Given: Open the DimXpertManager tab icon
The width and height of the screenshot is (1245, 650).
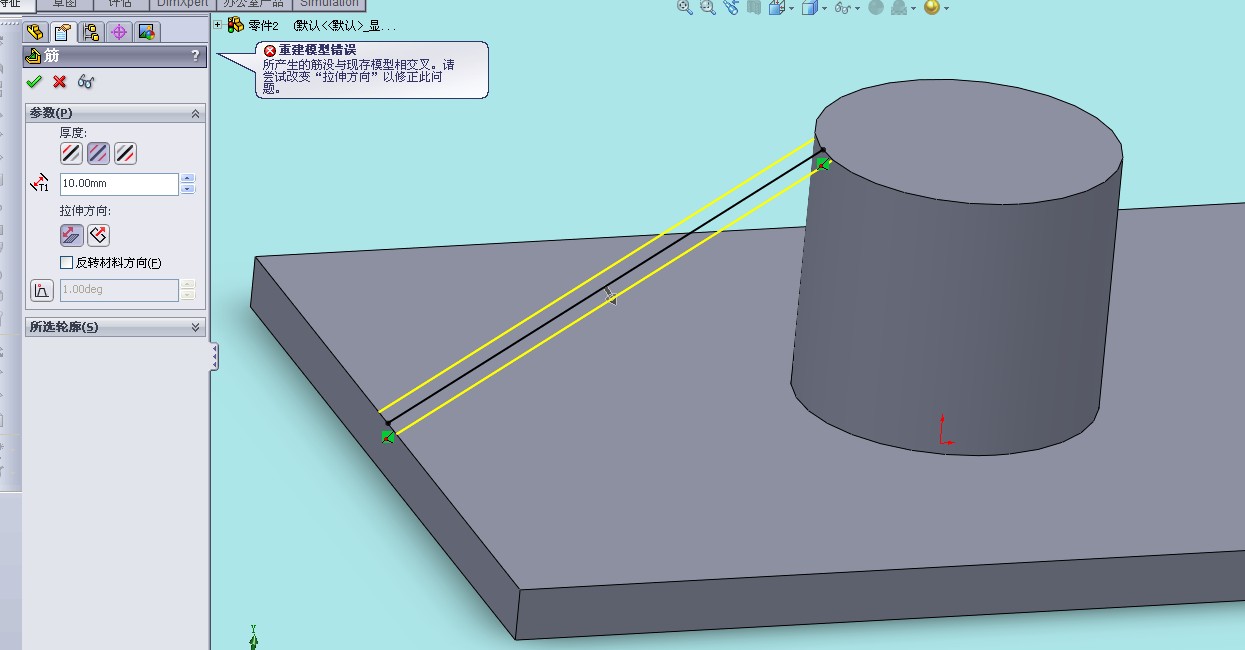Looking at the screenshot, I should pyautogui.click(x=119, y=32).
